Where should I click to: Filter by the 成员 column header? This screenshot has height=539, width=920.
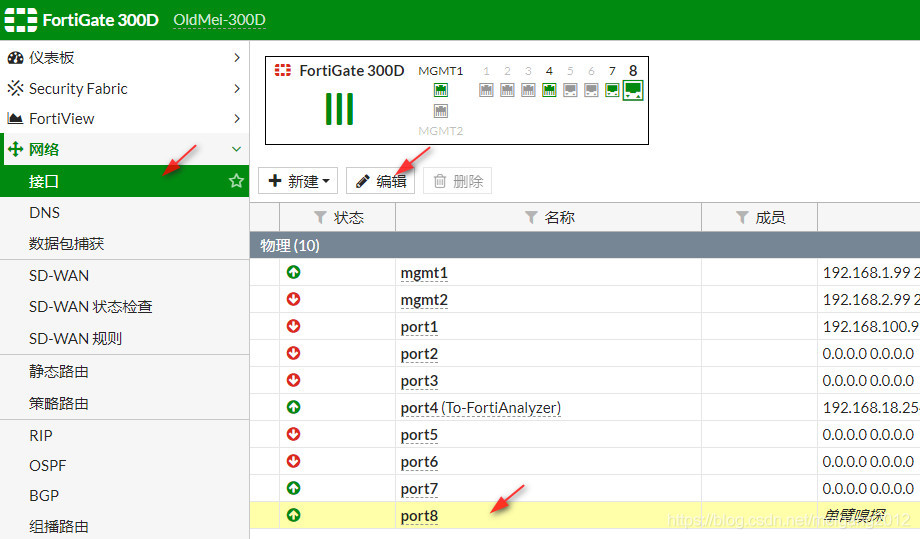tap(760, 218)
